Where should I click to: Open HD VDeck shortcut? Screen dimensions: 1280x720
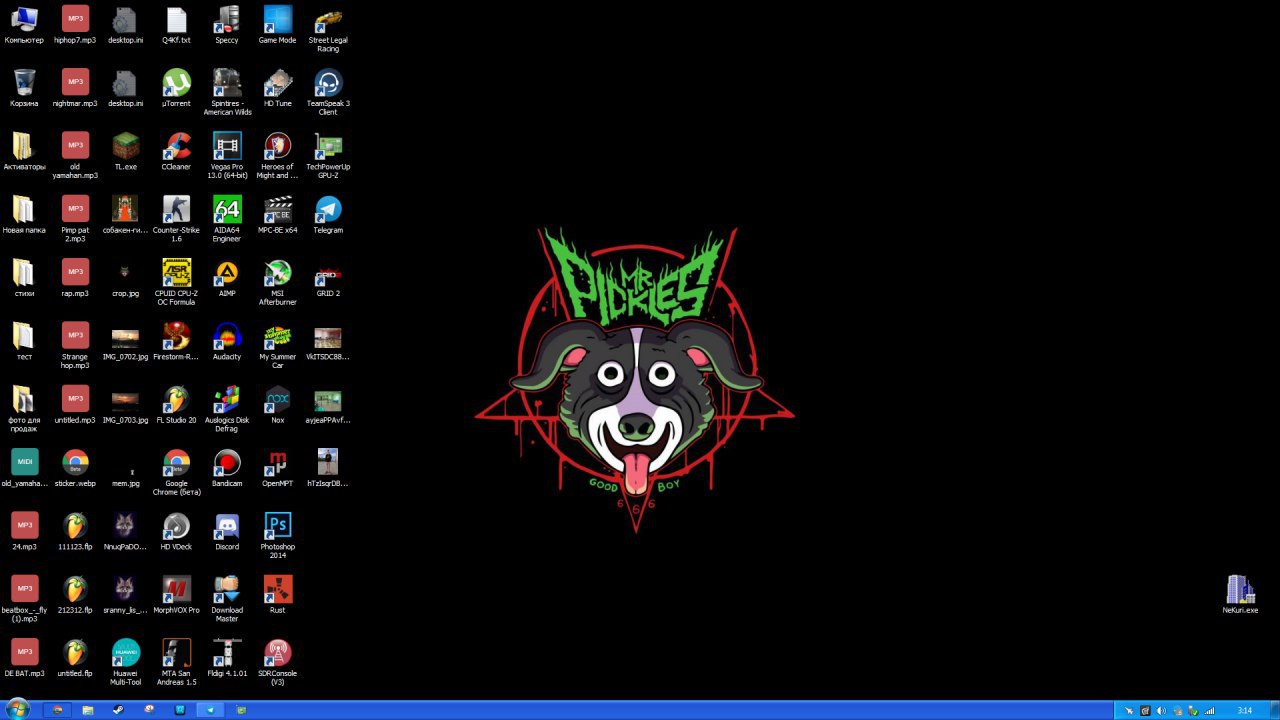pos(176,531)
